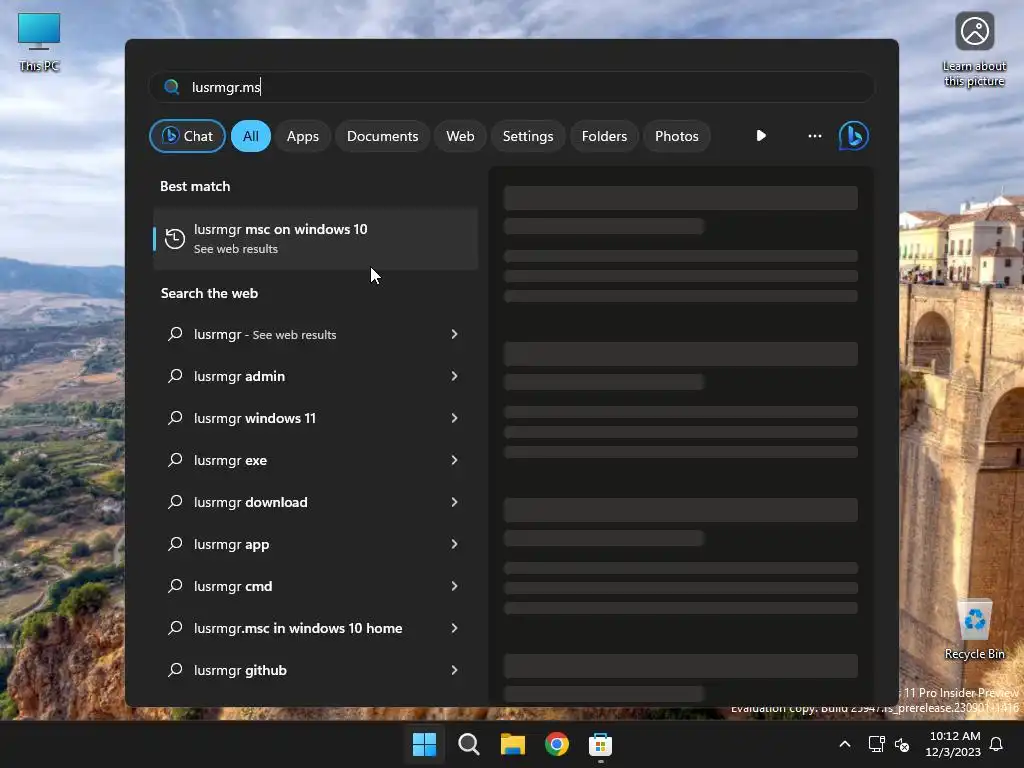The height and width of the screenshot is (768, 1024).
Task: Select lusrmgr download web suggestion
Action: (315, 502)
